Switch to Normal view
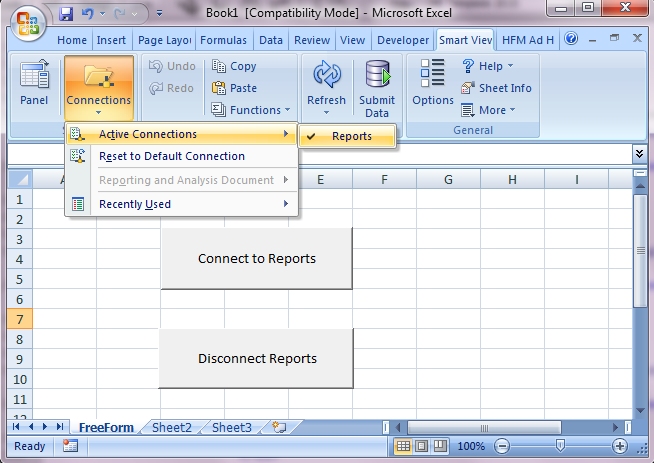This screenshot has height=463, width=654. tap(403, 446)
